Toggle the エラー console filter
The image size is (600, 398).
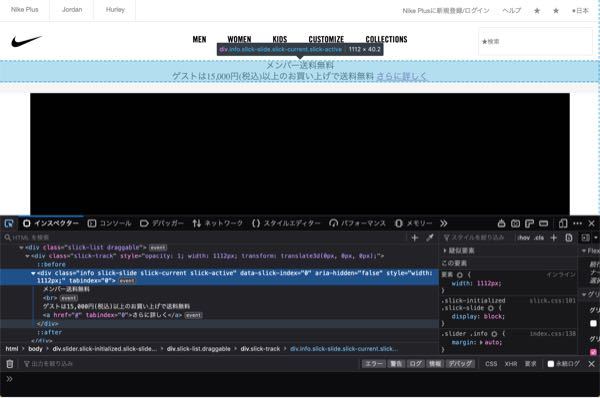click(374, 364)
